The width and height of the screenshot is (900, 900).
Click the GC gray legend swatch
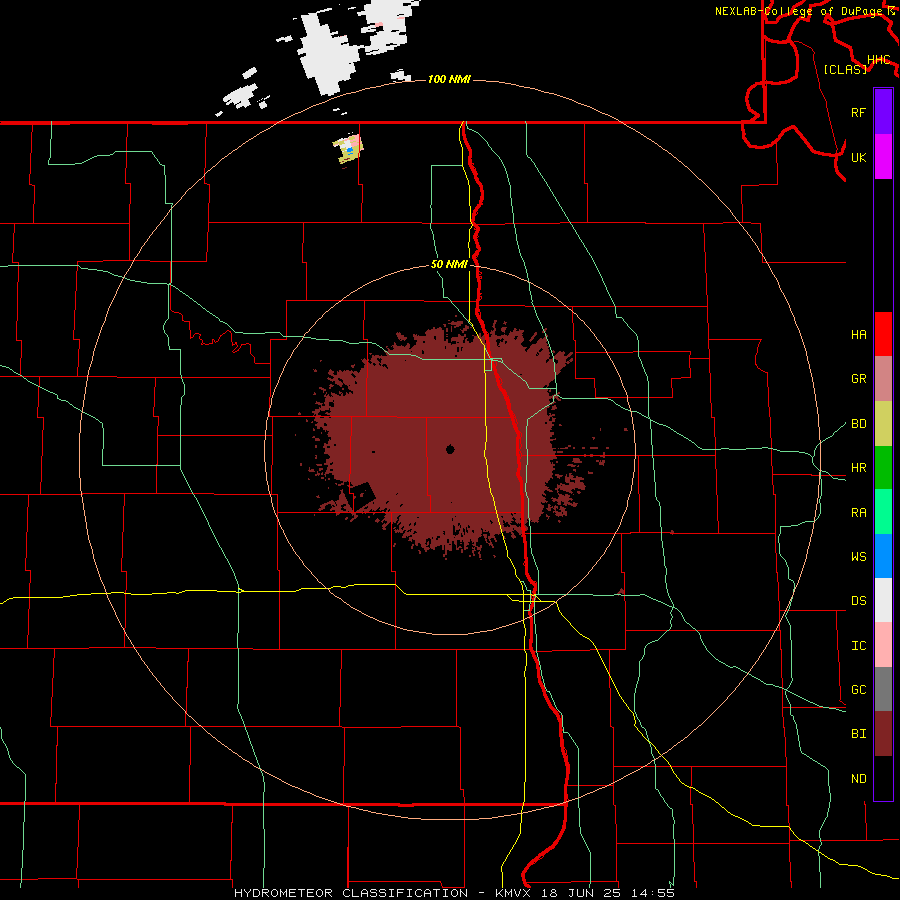coord(883,689)
